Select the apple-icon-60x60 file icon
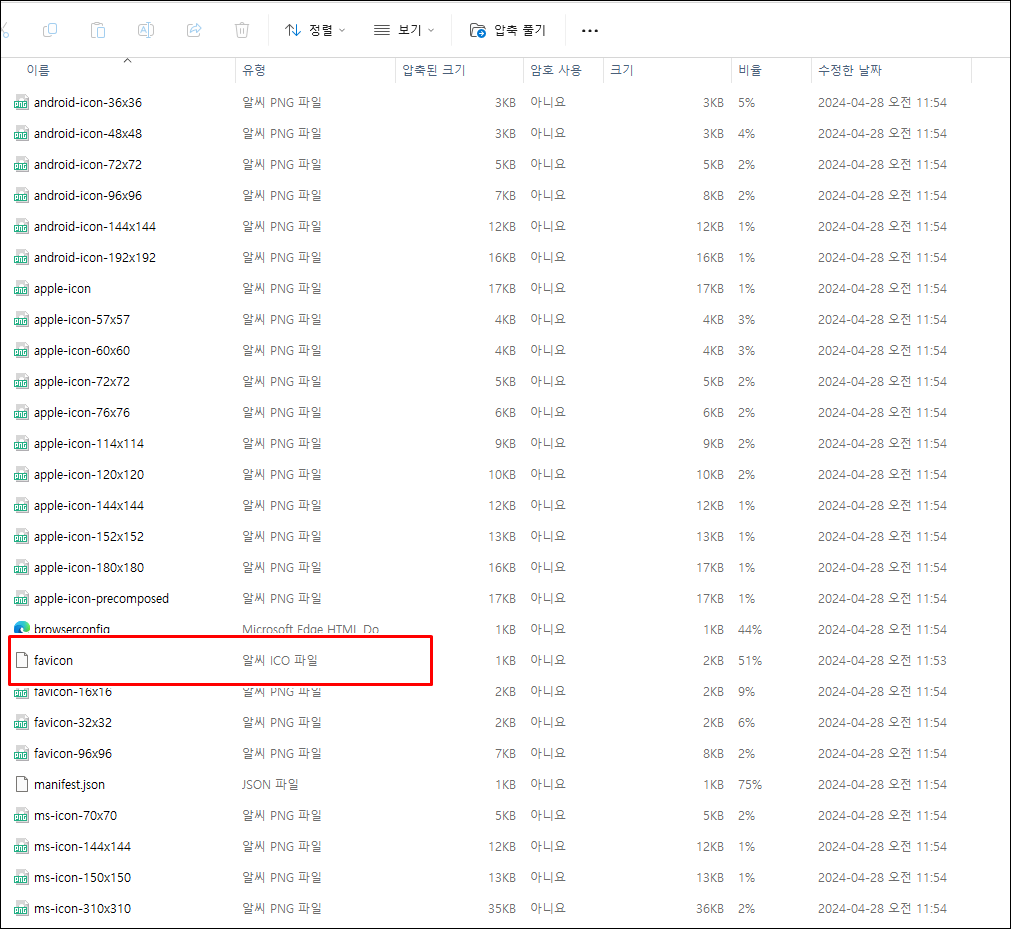The width and height of the screenshot is (1011, 929). pos(21,350)
